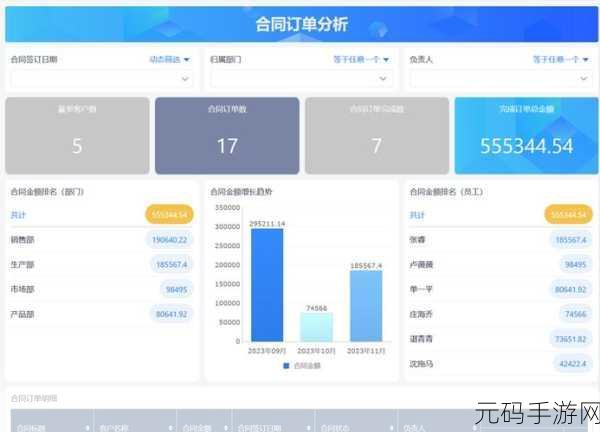Select the 销售部 row label
This screenshot has width=600, height=432.
pos(23,240)
